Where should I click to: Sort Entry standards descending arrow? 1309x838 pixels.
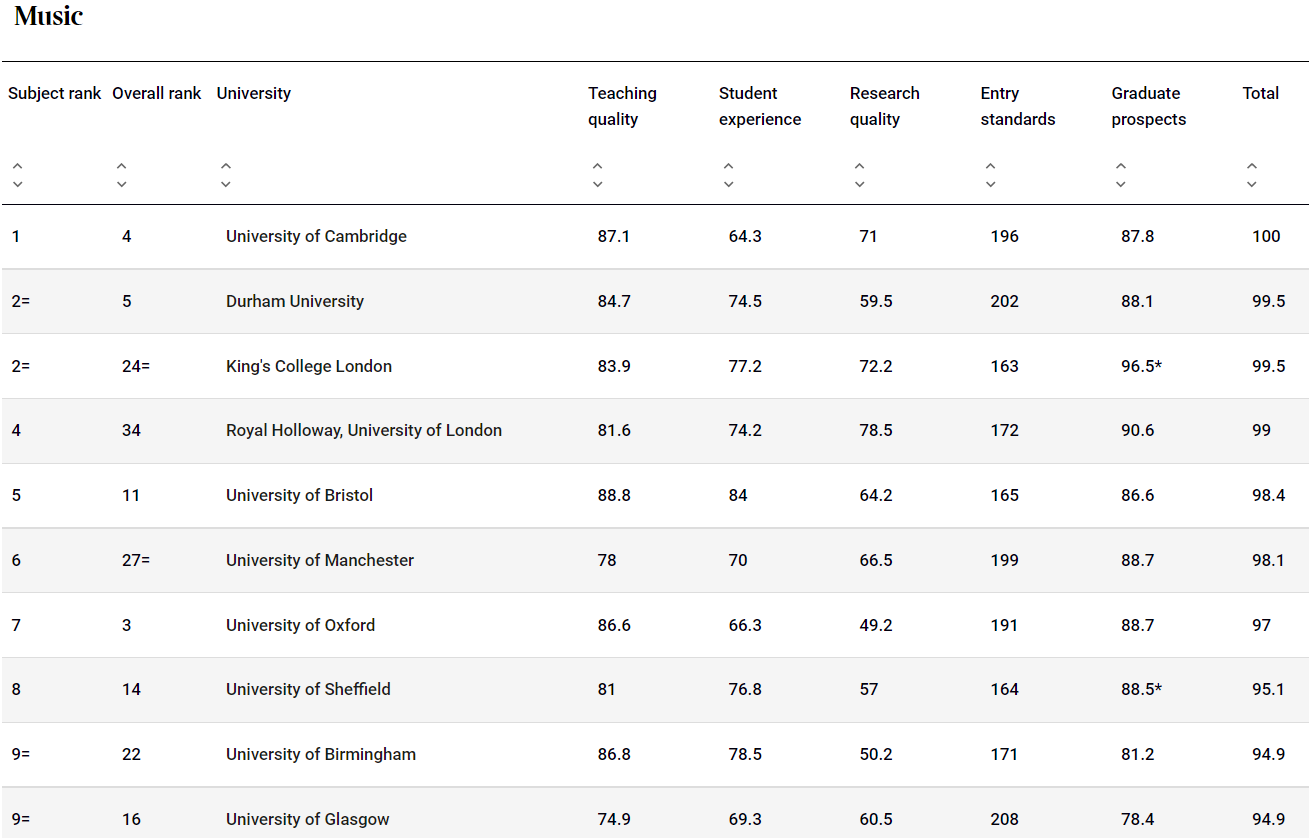pos(990,184)
